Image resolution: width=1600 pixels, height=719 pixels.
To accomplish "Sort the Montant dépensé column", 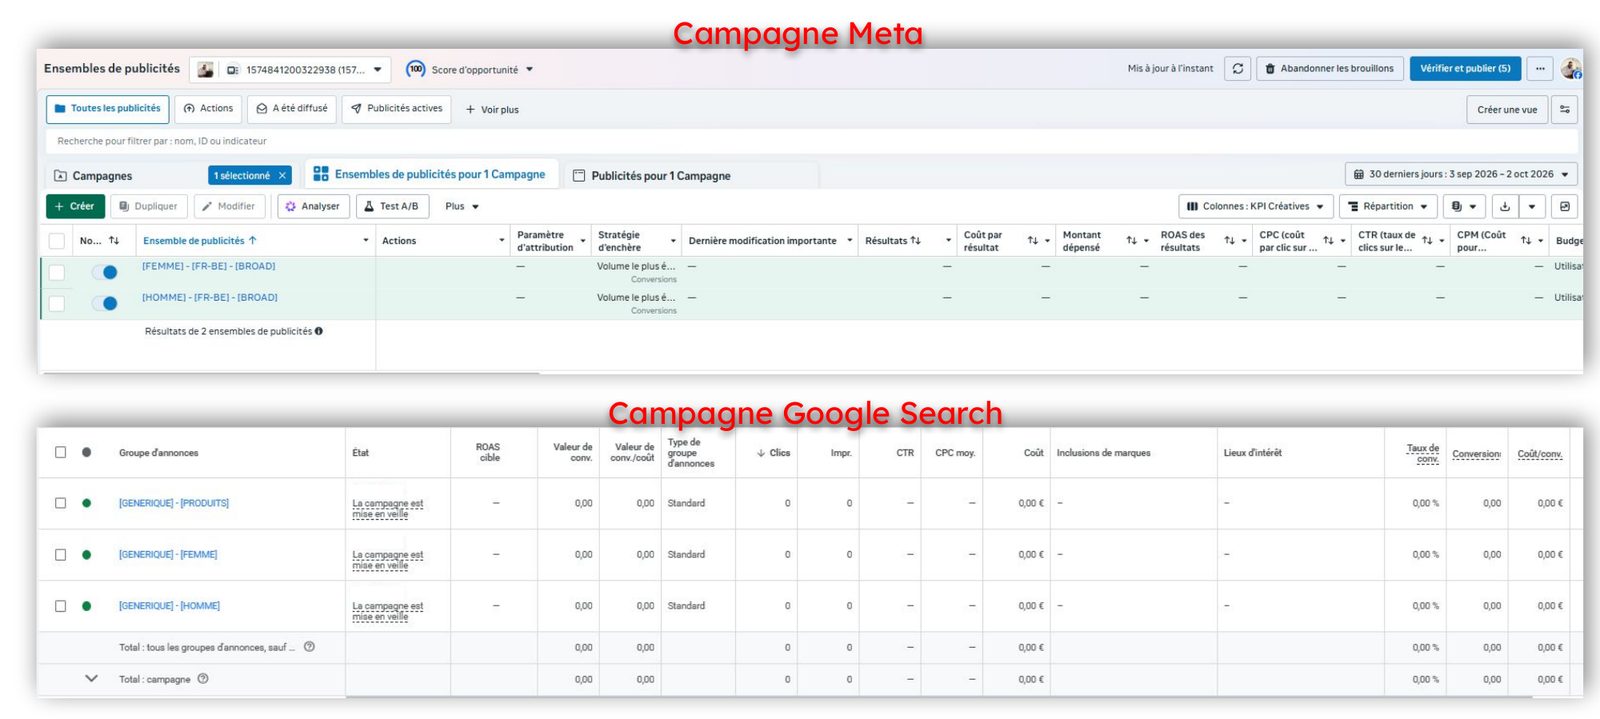I will click(x=1132, y=241).
